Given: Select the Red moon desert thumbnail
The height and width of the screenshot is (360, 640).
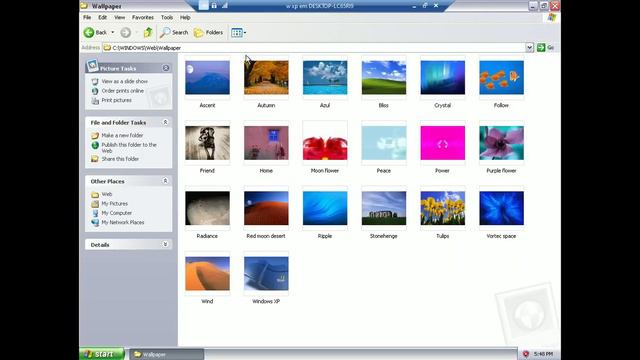Looking at the screenshot, I should point(266,208).
